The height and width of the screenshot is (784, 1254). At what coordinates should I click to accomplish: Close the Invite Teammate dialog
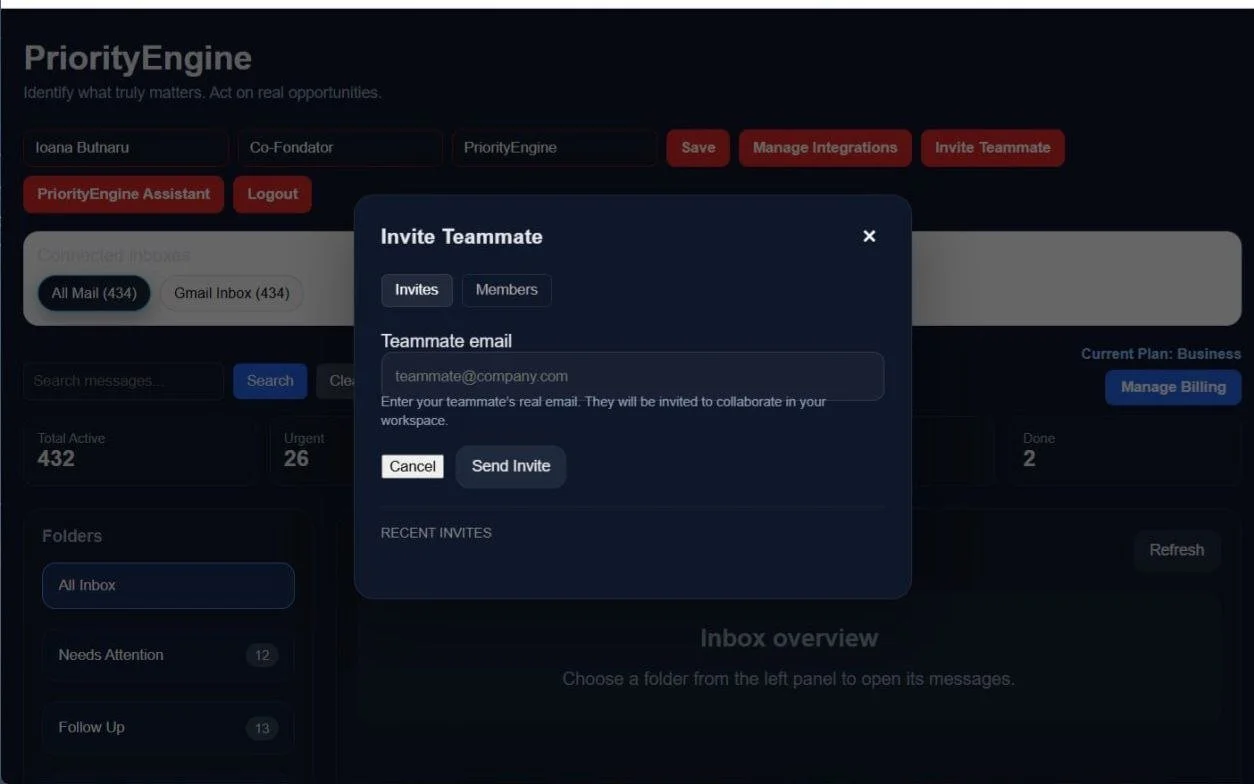pyautogui.click(x=869, y=236)
